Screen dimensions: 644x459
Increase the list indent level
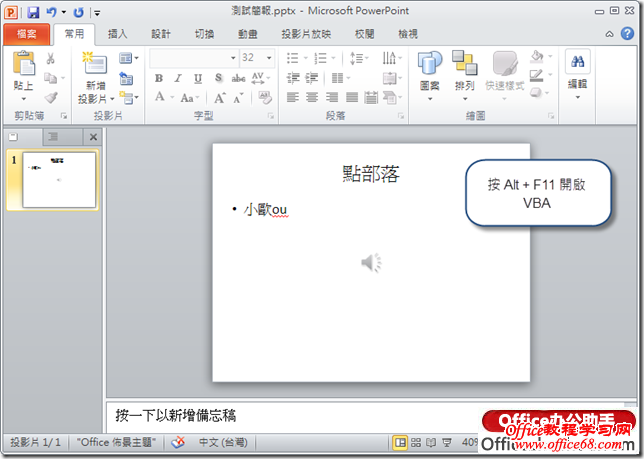(x=312, y=78)
